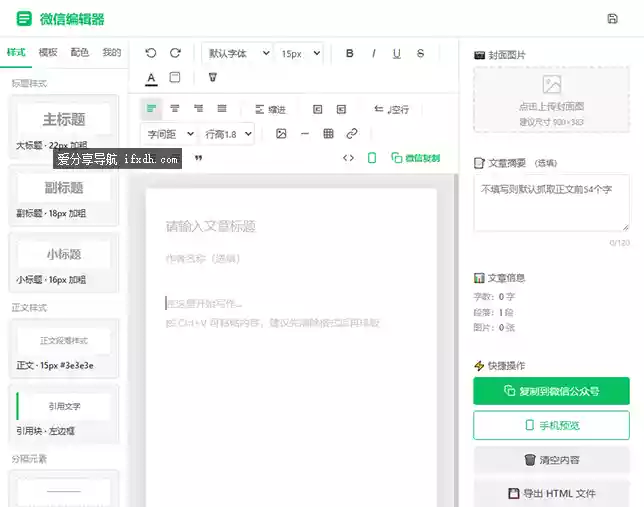Click the 缩进 indent button
644x507 pixels.
(x=270, y=110)
